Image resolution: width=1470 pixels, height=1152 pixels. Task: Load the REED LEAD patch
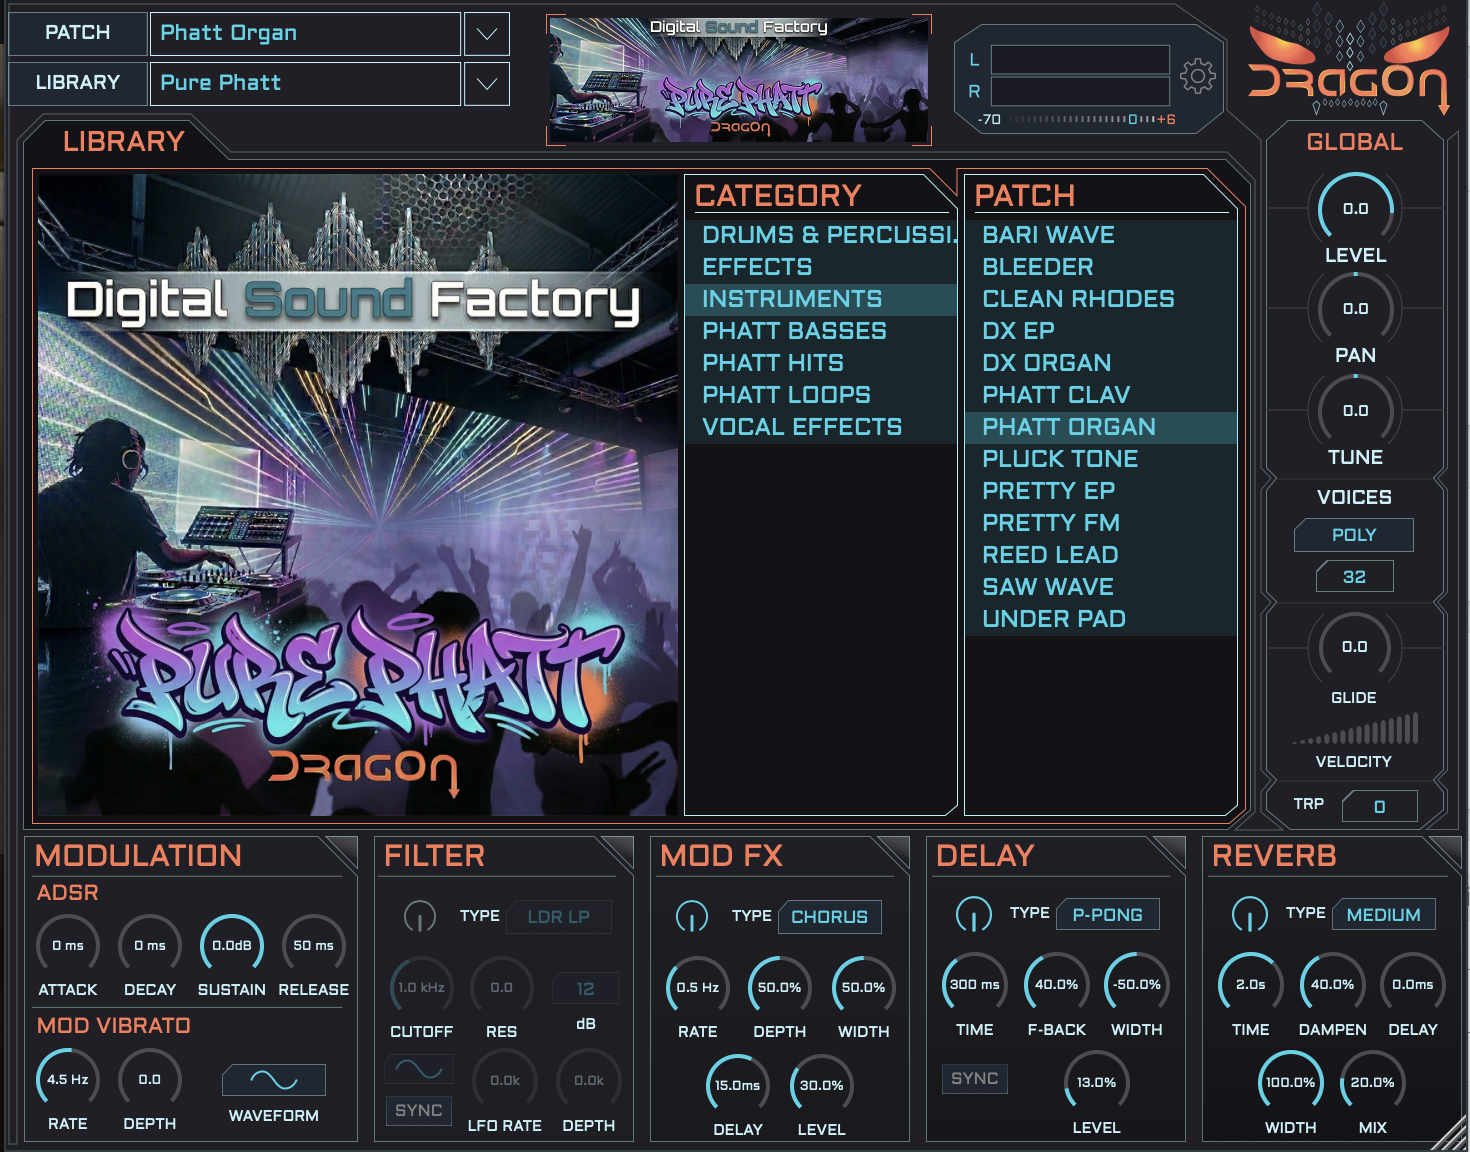pos(1101,555)
